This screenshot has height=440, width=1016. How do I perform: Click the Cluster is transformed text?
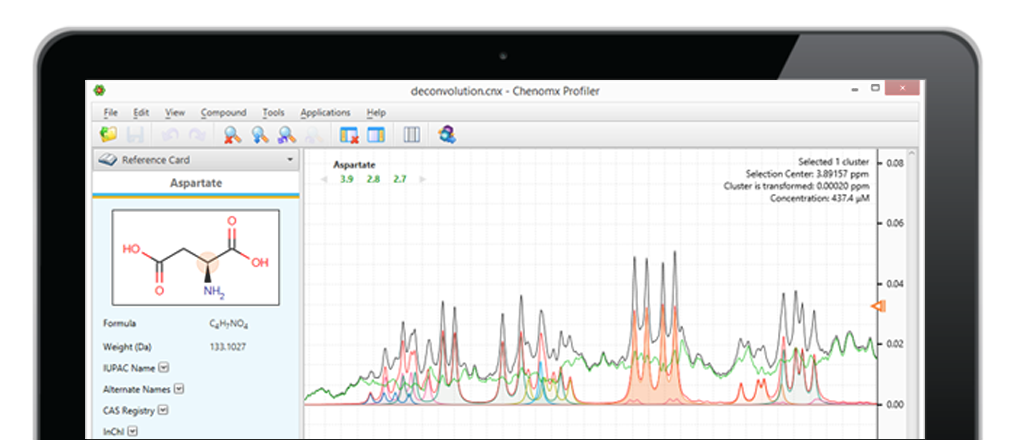796,186
